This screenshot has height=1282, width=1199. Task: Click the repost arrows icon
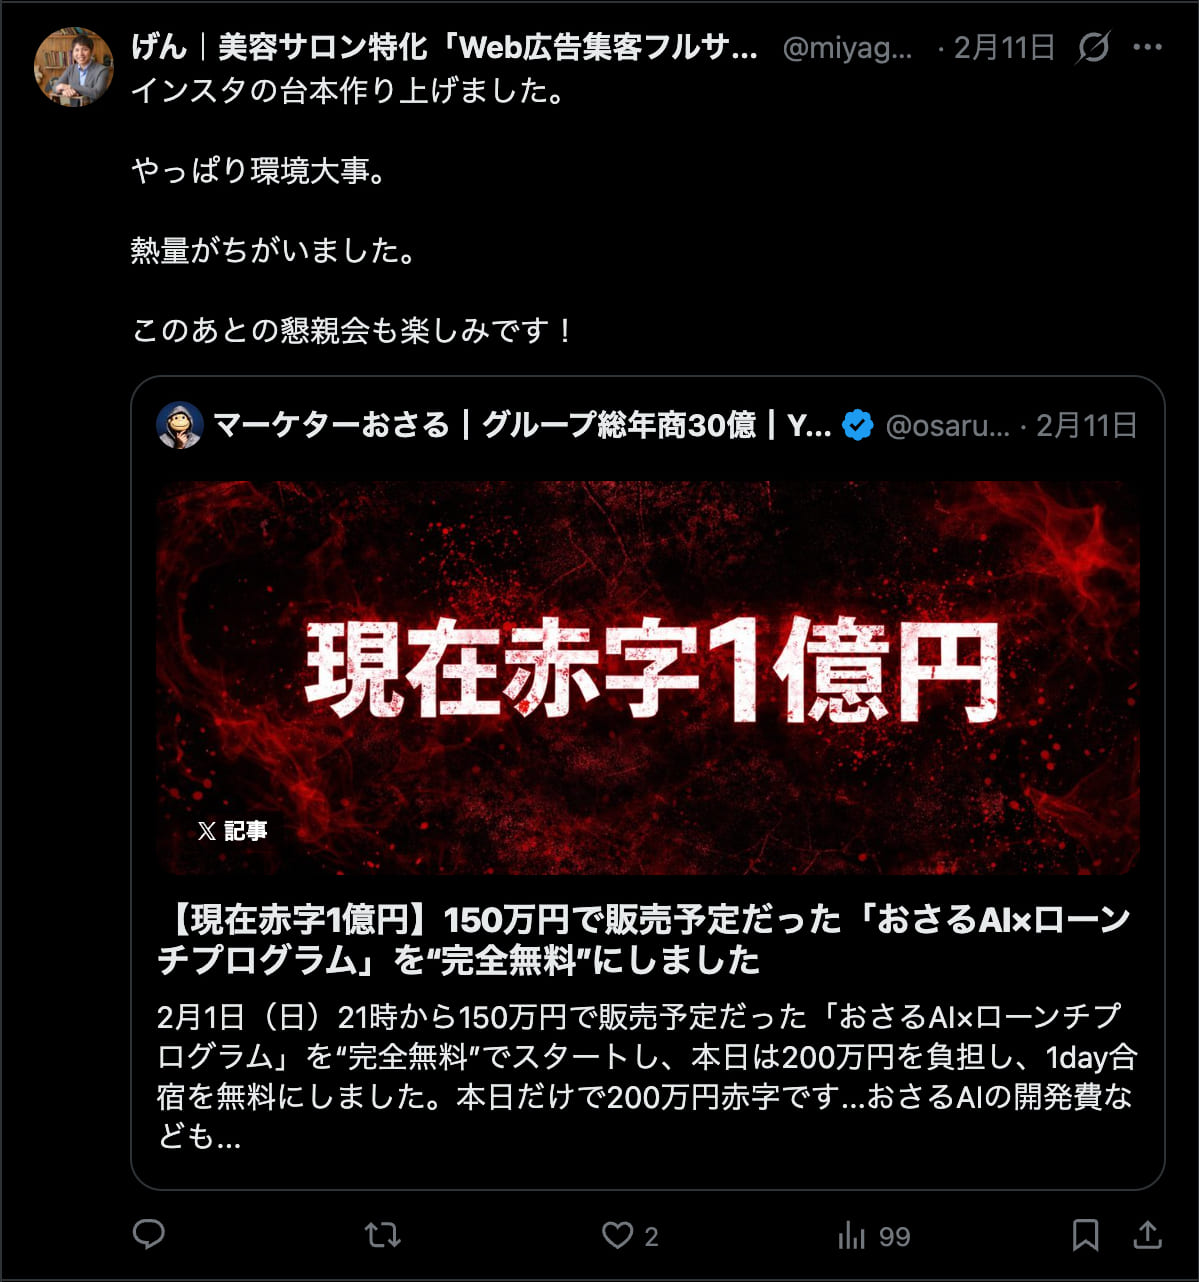click(x=383, y=1236)
